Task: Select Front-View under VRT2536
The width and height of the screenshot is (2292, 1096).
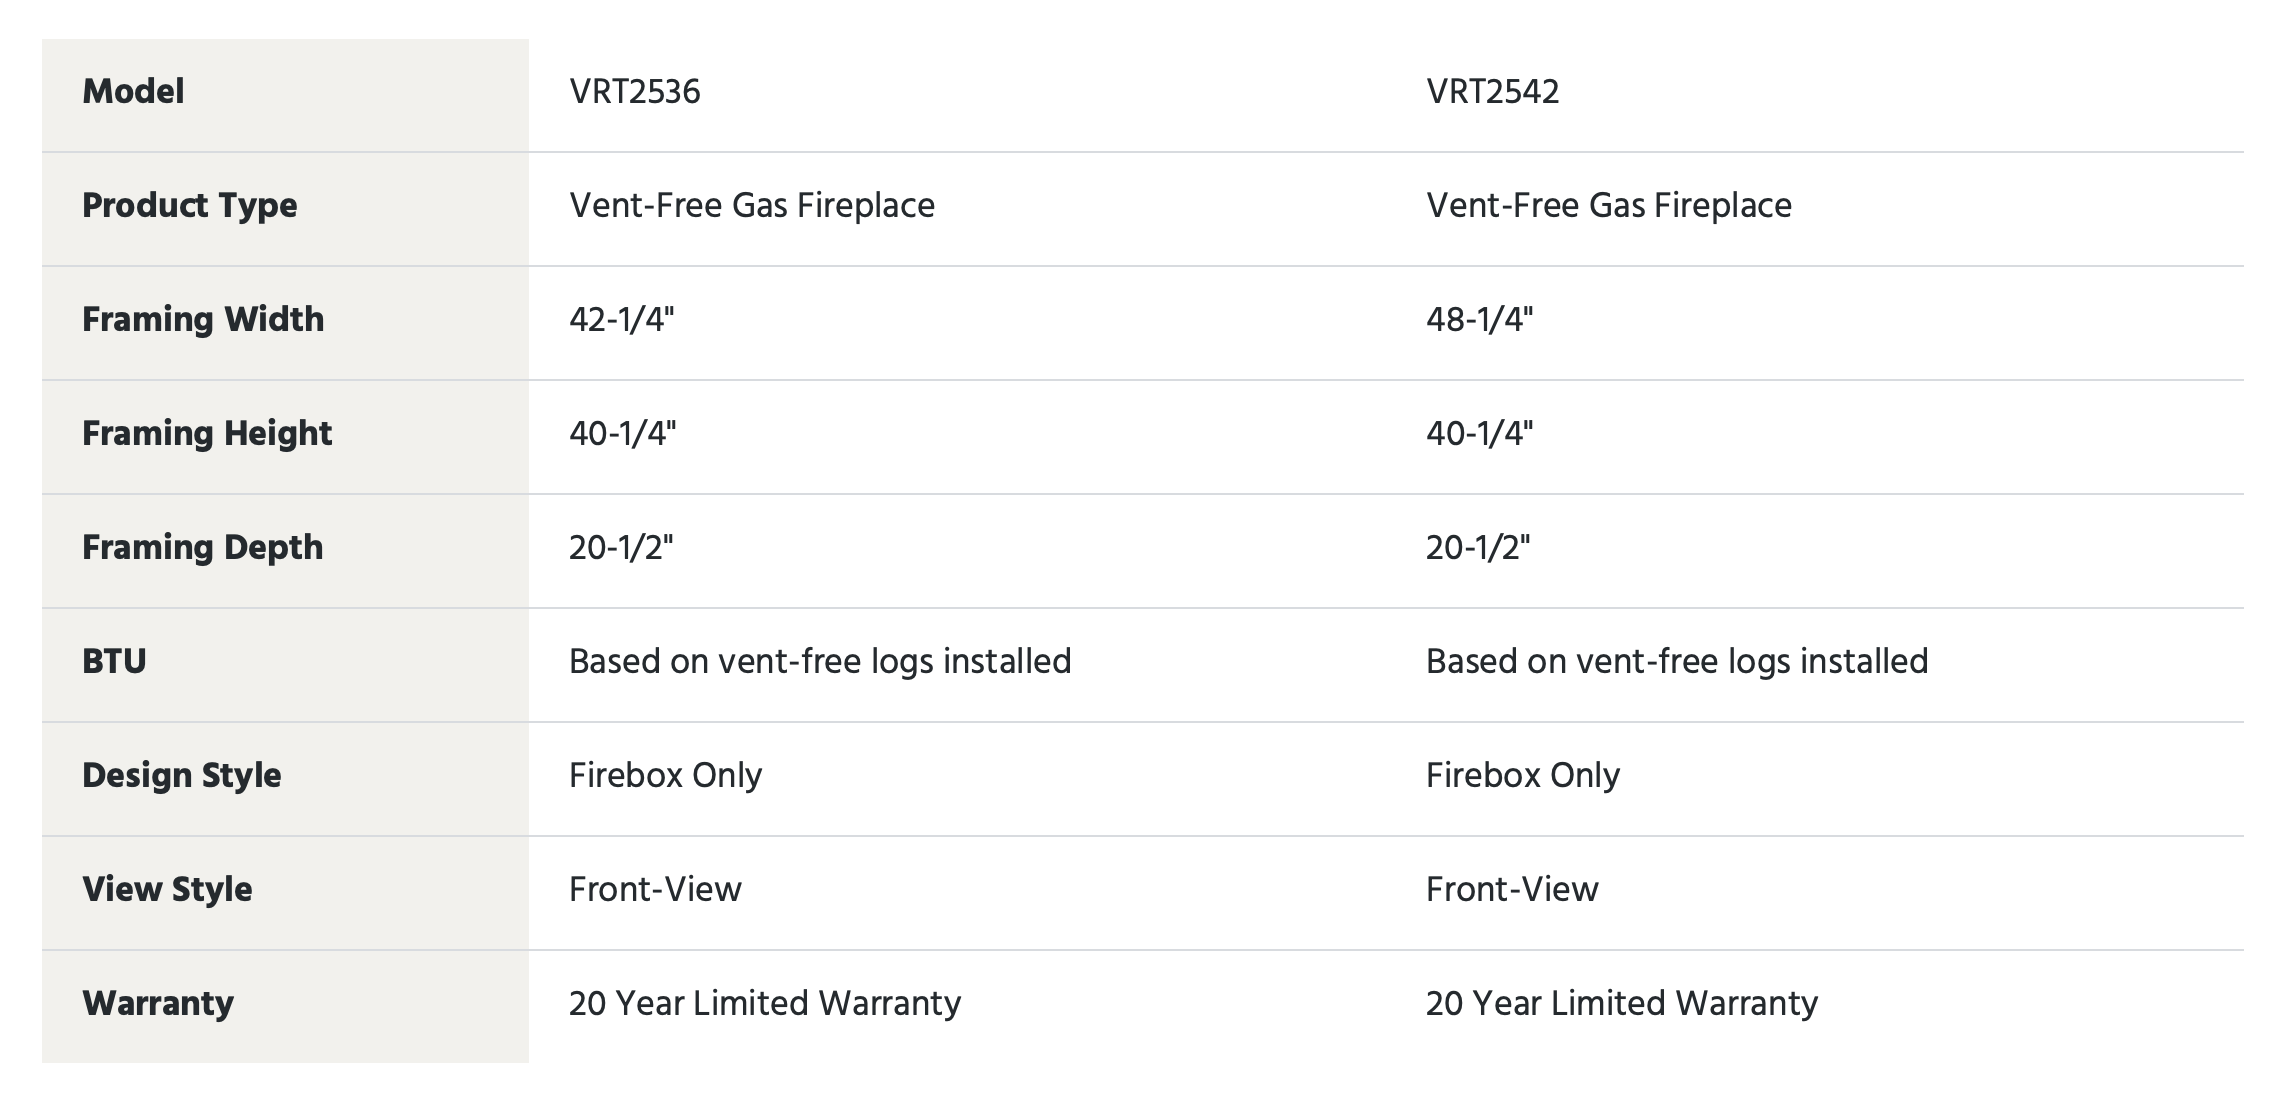Action: coord(655,890)
